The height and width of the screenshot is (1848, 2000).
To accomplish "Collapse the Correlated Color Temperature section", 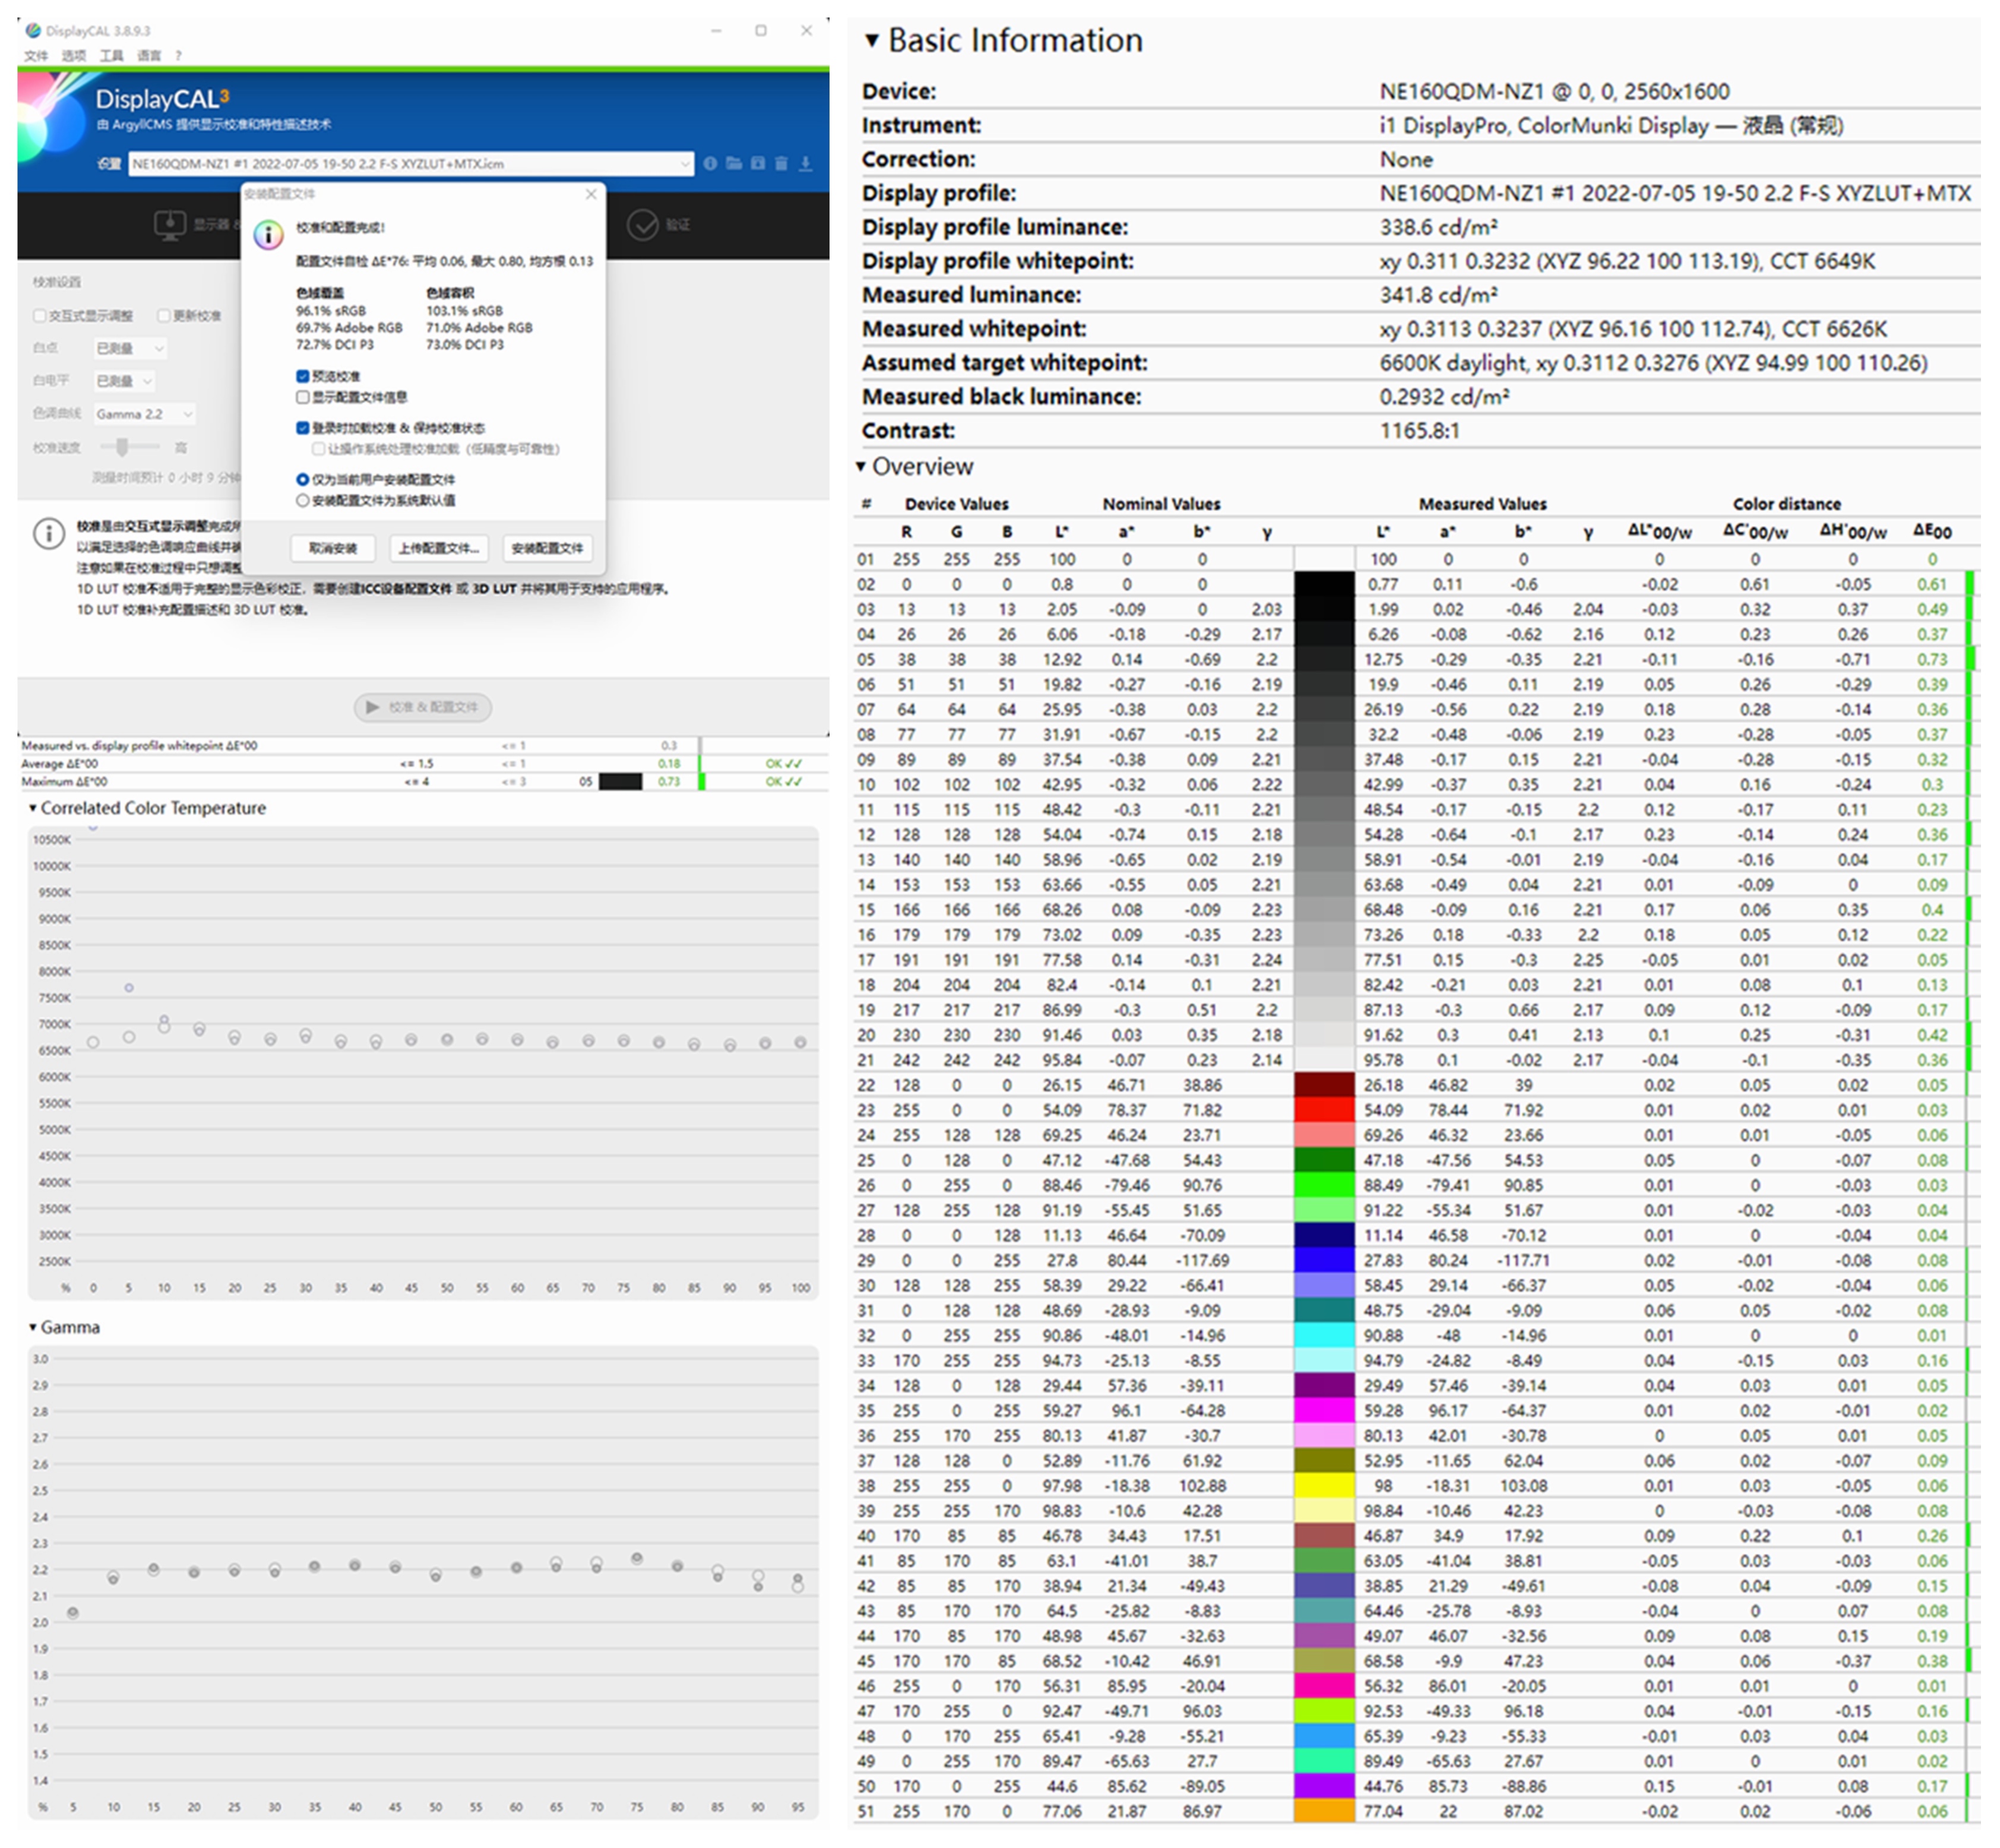I will click(33, 808).
